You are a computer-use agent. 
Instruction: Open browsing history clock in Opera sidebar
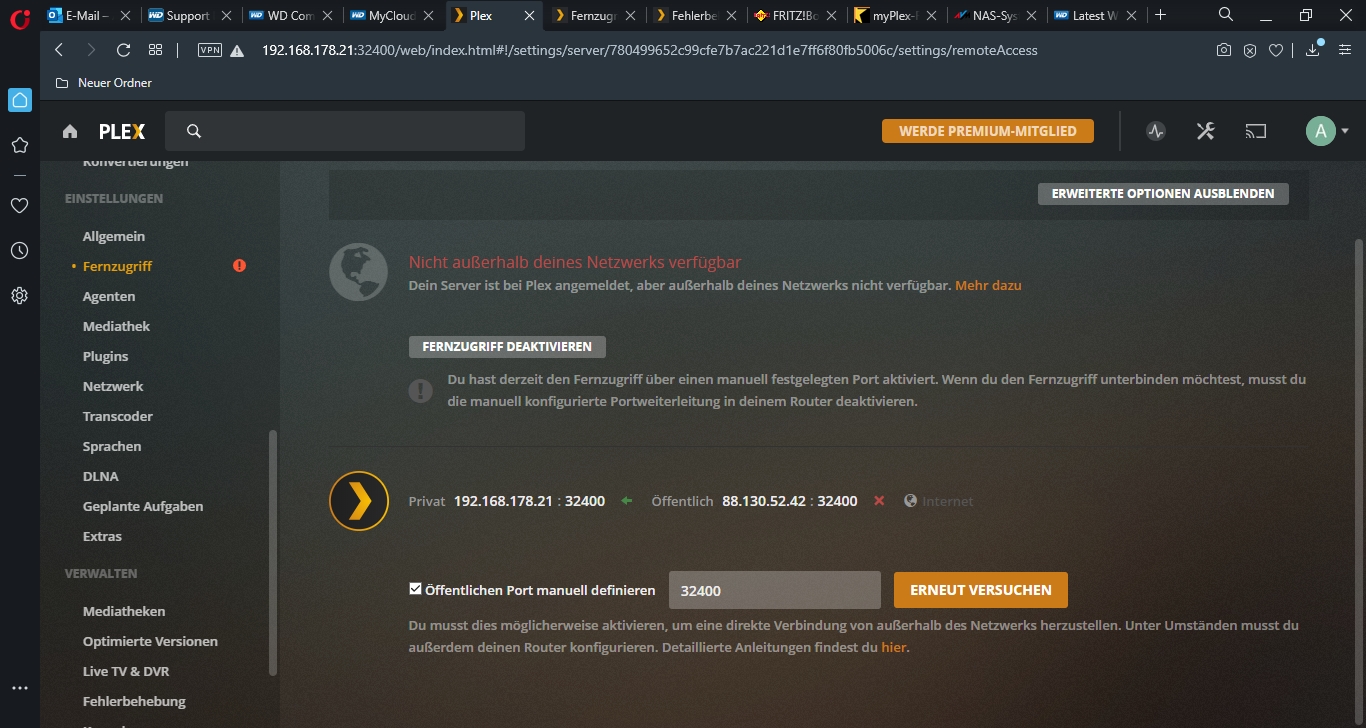[19, 251]
